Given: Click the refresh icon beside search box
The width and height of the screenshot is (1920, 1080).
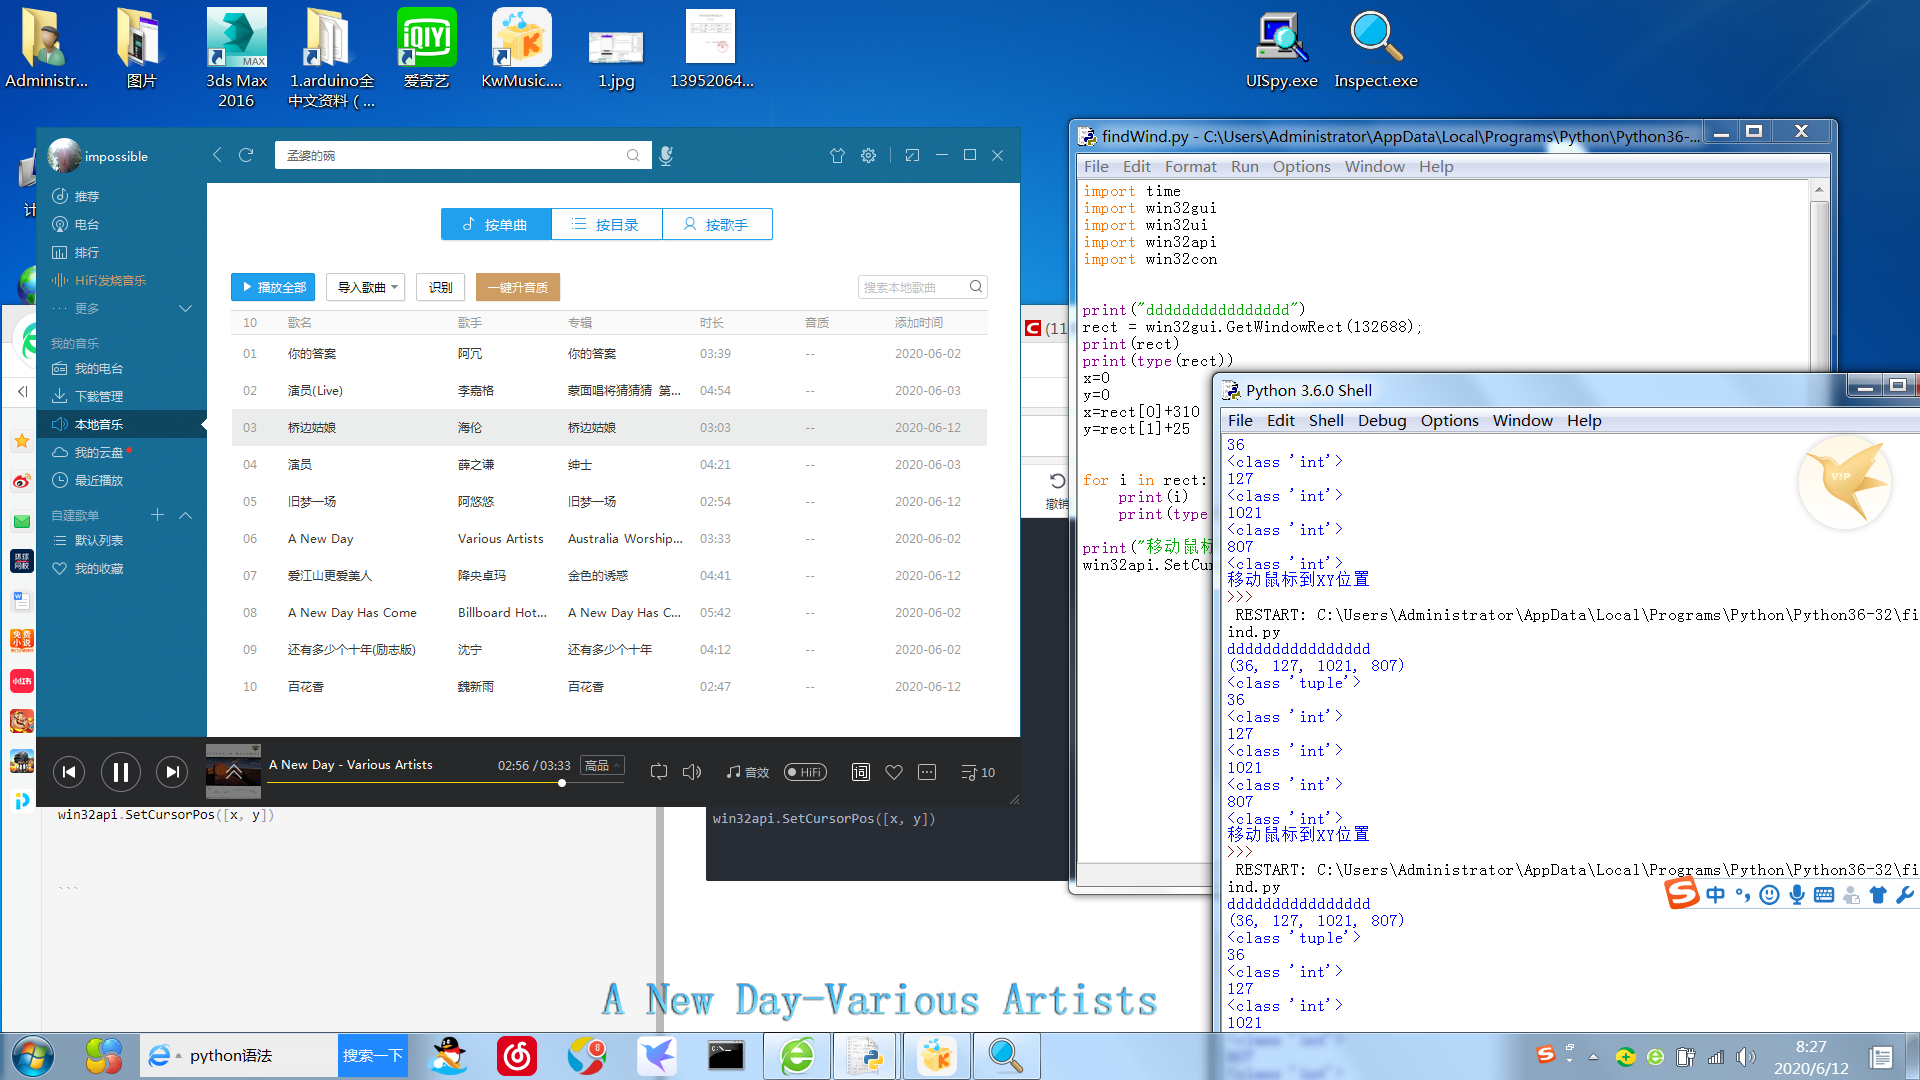Looking at the screenshot, I should pos(246,155).
